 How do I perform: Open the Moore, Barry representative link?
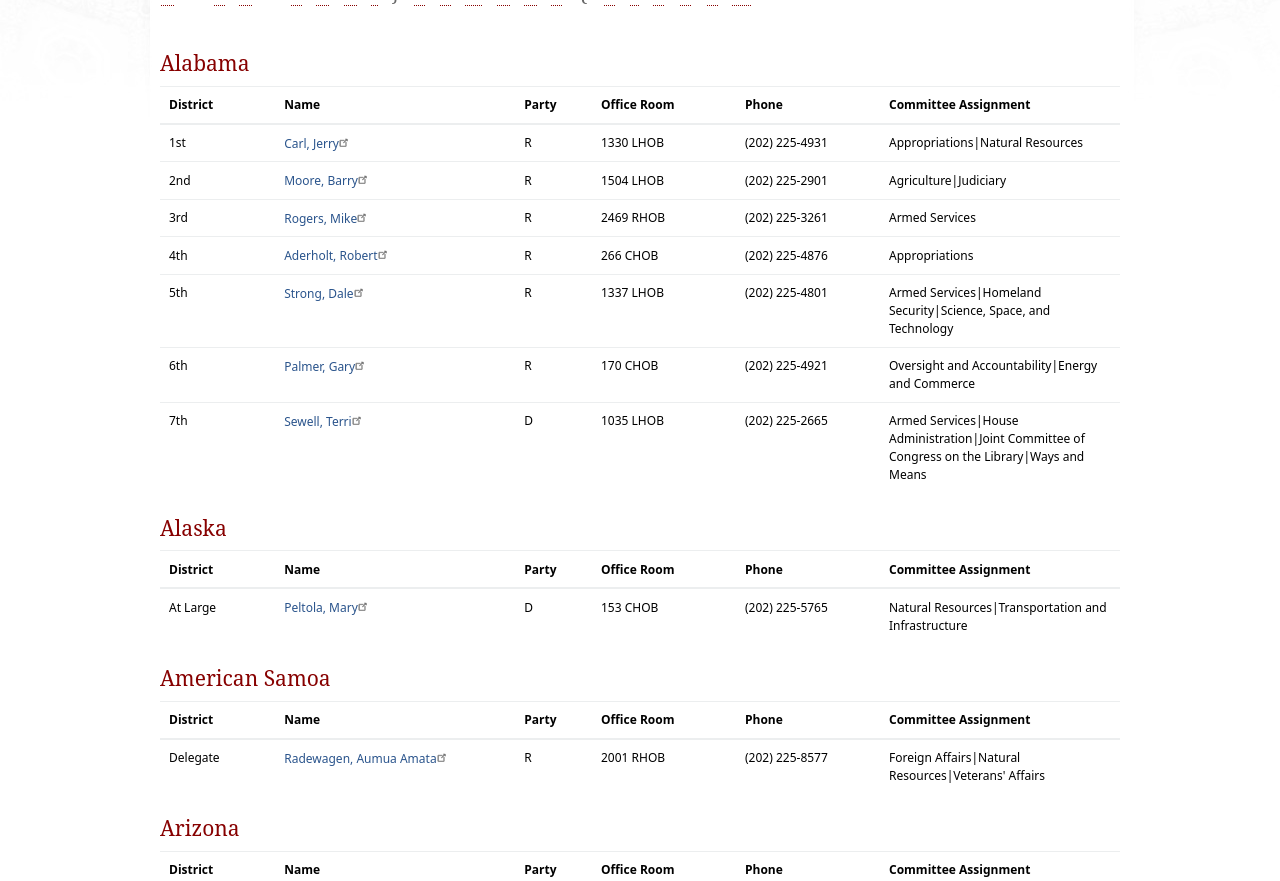(320, 181)
